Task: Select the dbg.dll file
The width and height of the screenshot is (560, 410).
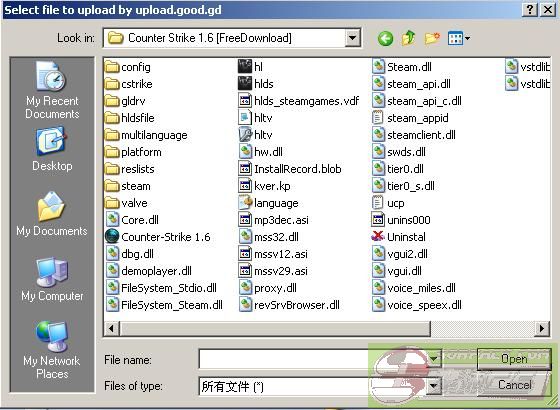Action: (x=130, y=254)
